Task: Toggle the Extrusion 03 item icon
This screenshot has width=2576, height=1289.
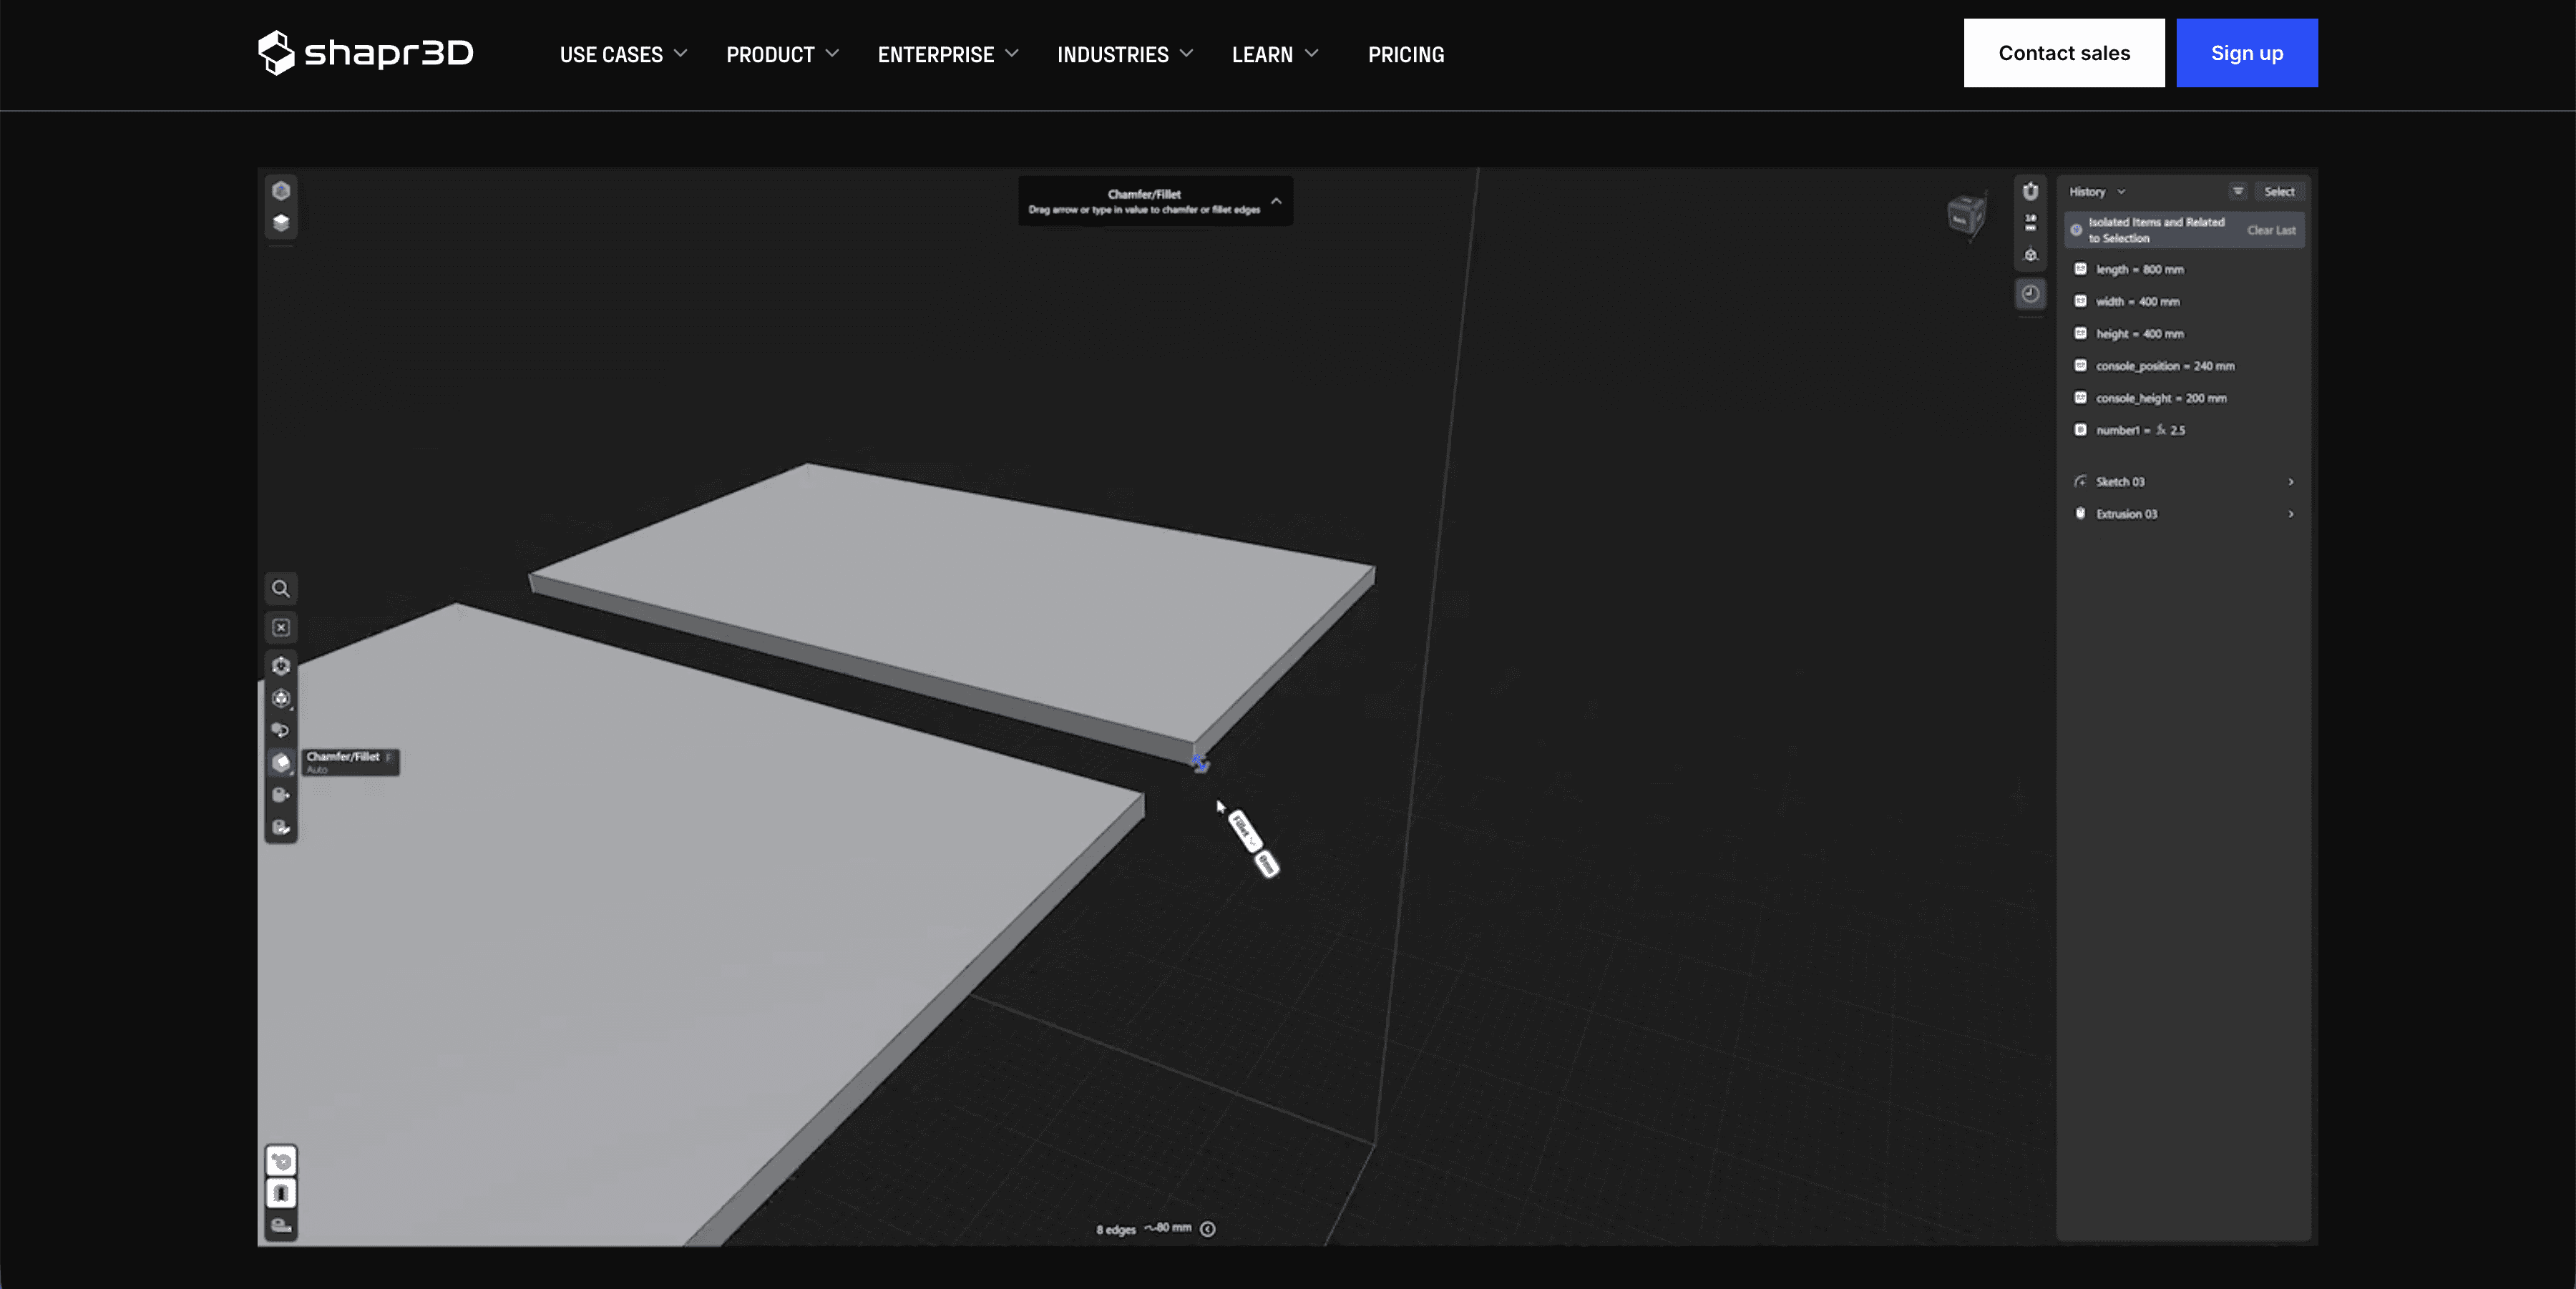Action: [x=2081, y=514]
